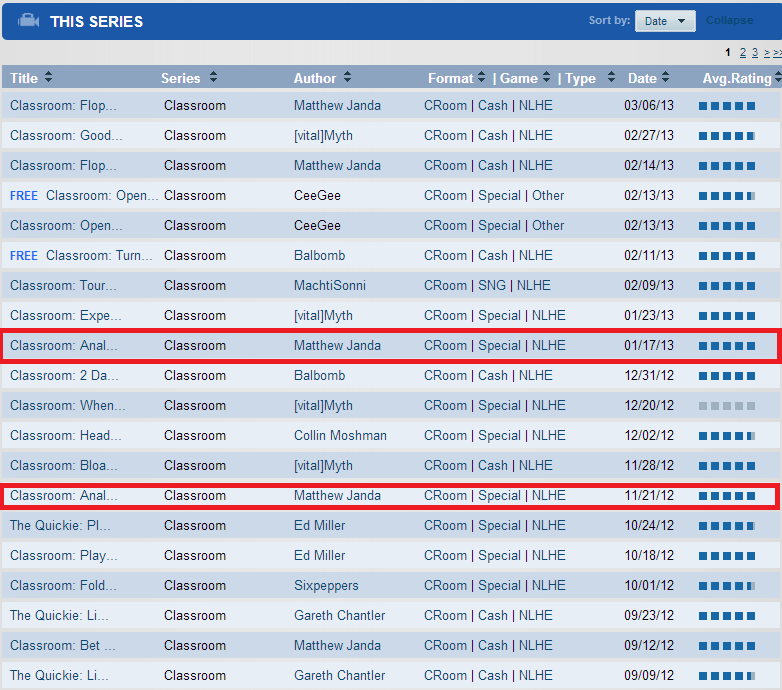
Task: Click author Gareth Chantler in 09/23/12 row
Action: pos(339,615)
